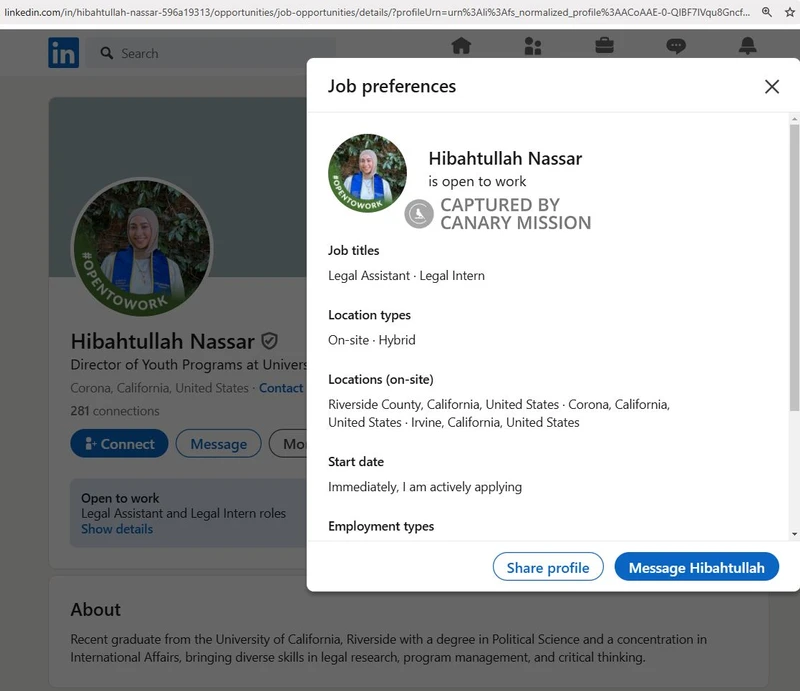Click the browser address bar URL
800x691 pixels.
[x=378, y=12]
